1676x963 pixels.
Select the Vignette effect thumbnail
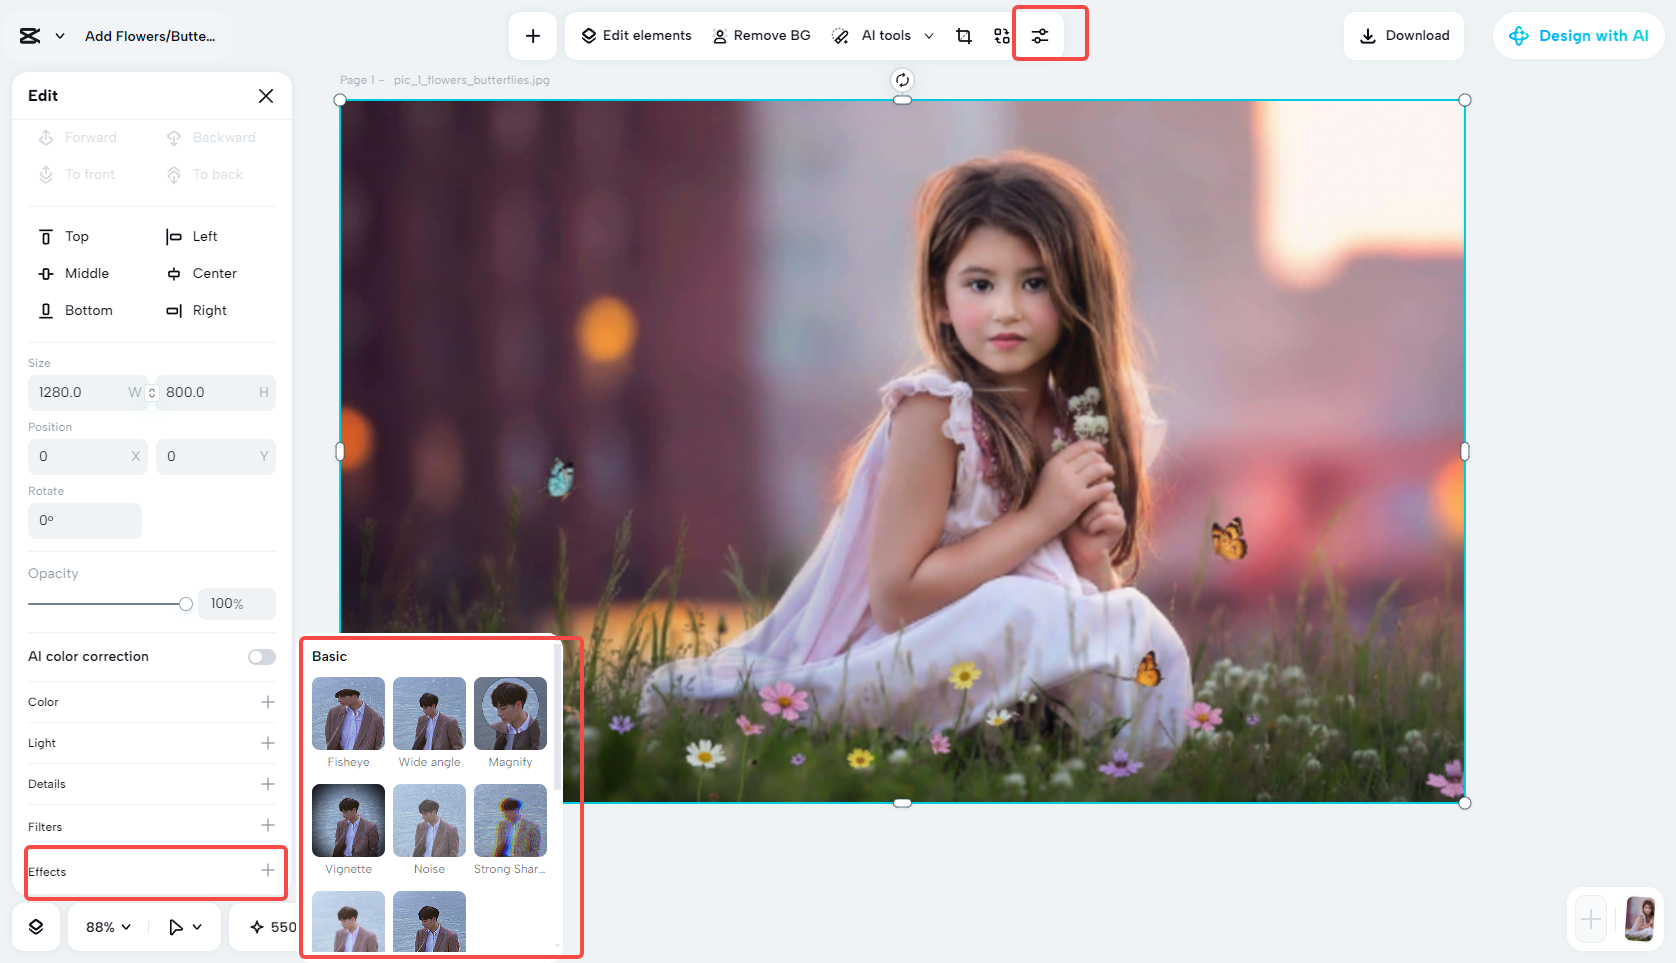coord(347,820)
